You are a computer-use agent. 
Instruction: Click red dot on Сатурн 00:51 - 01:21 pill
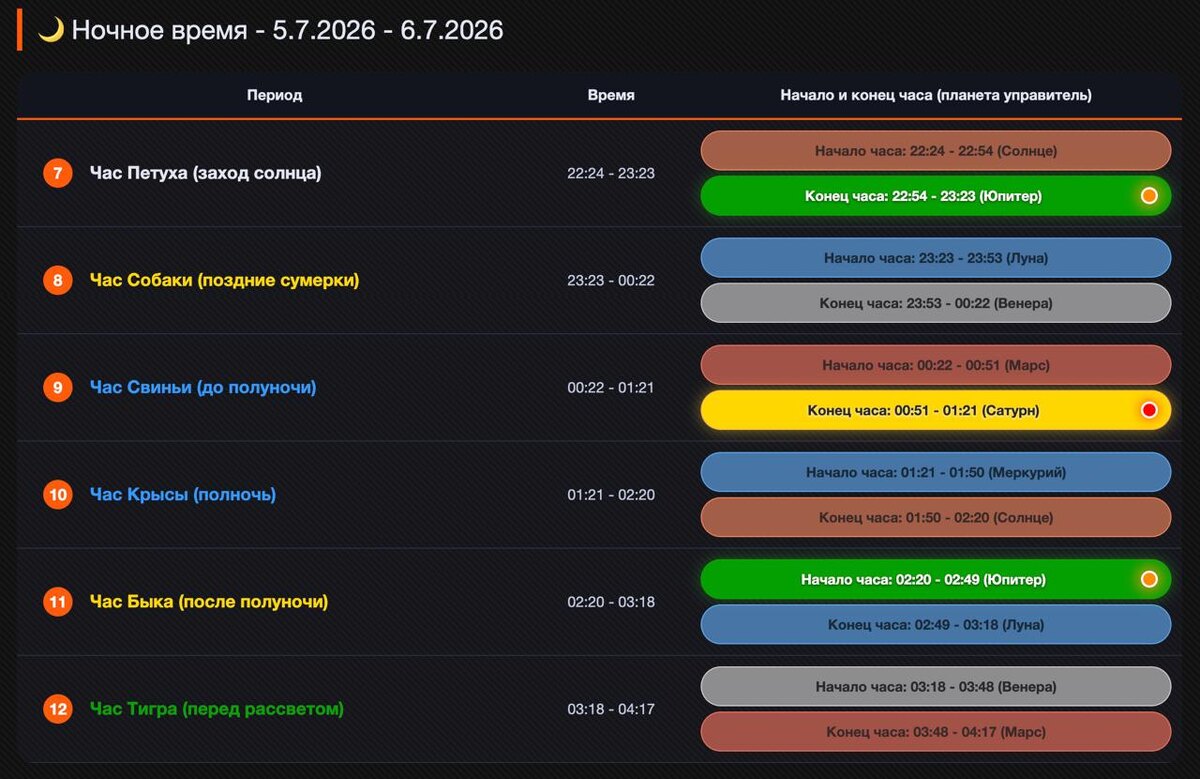click(x=1149, y=410)
